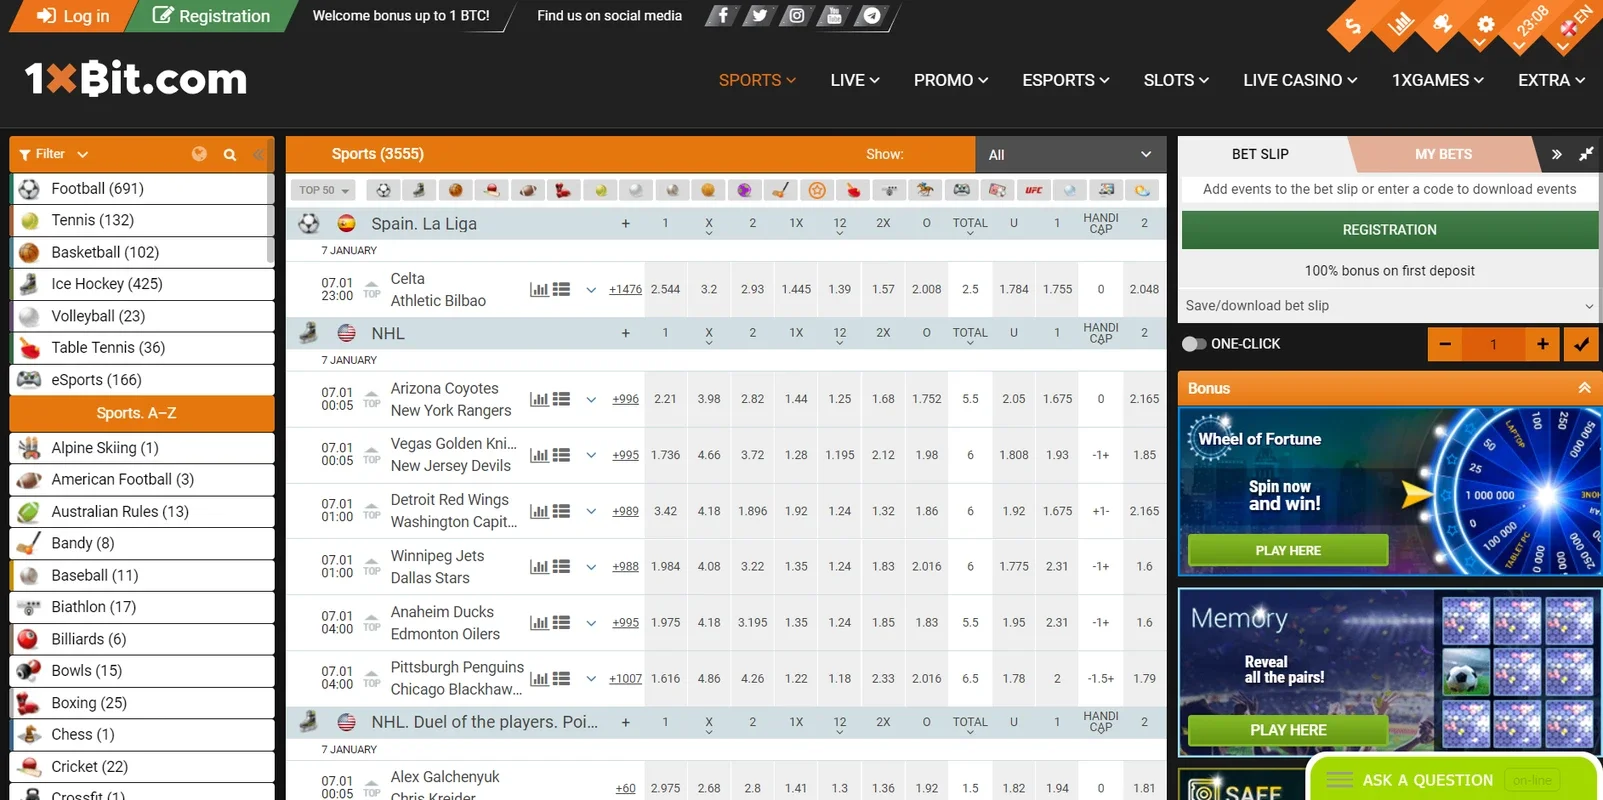
Task: Click odds 2.544 for Celta win
Action: [665, 290]
